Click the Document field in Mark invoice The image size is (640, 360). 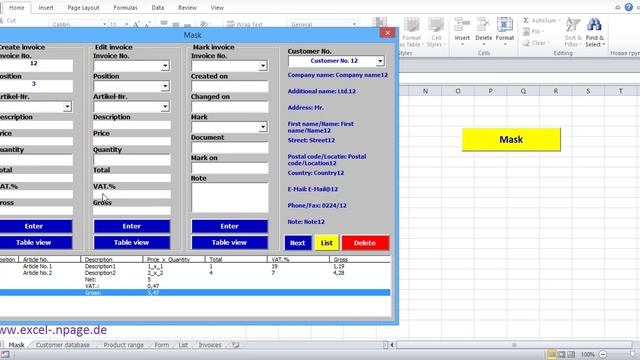click(229, 147)
